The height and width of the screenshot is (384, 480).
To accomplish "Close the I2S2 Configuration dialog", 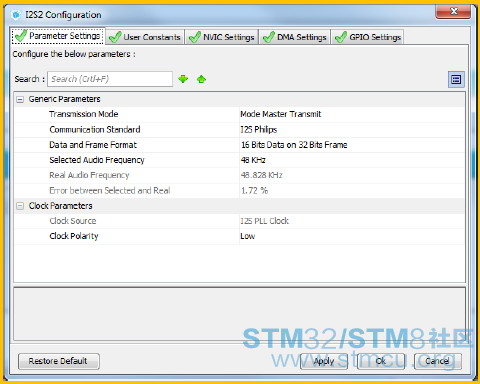I will (x=453, y=11).
